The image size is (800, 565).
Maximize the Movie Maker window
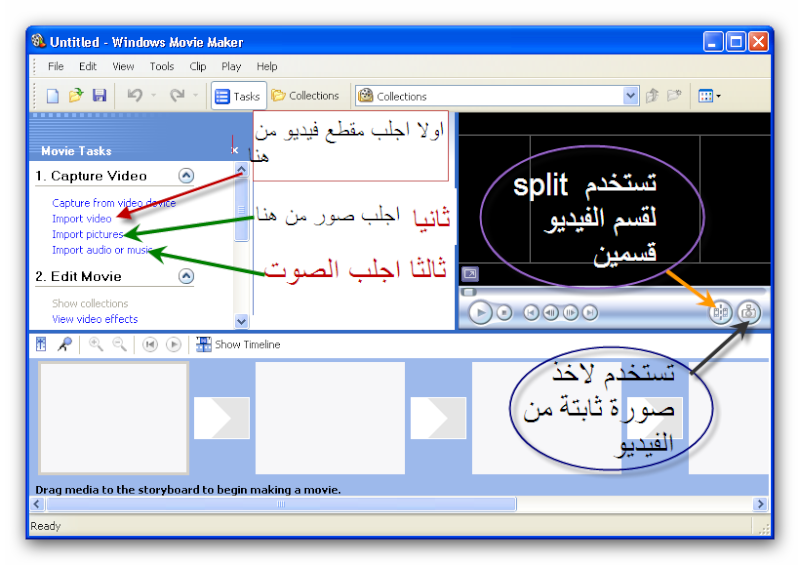coord(736,41)
